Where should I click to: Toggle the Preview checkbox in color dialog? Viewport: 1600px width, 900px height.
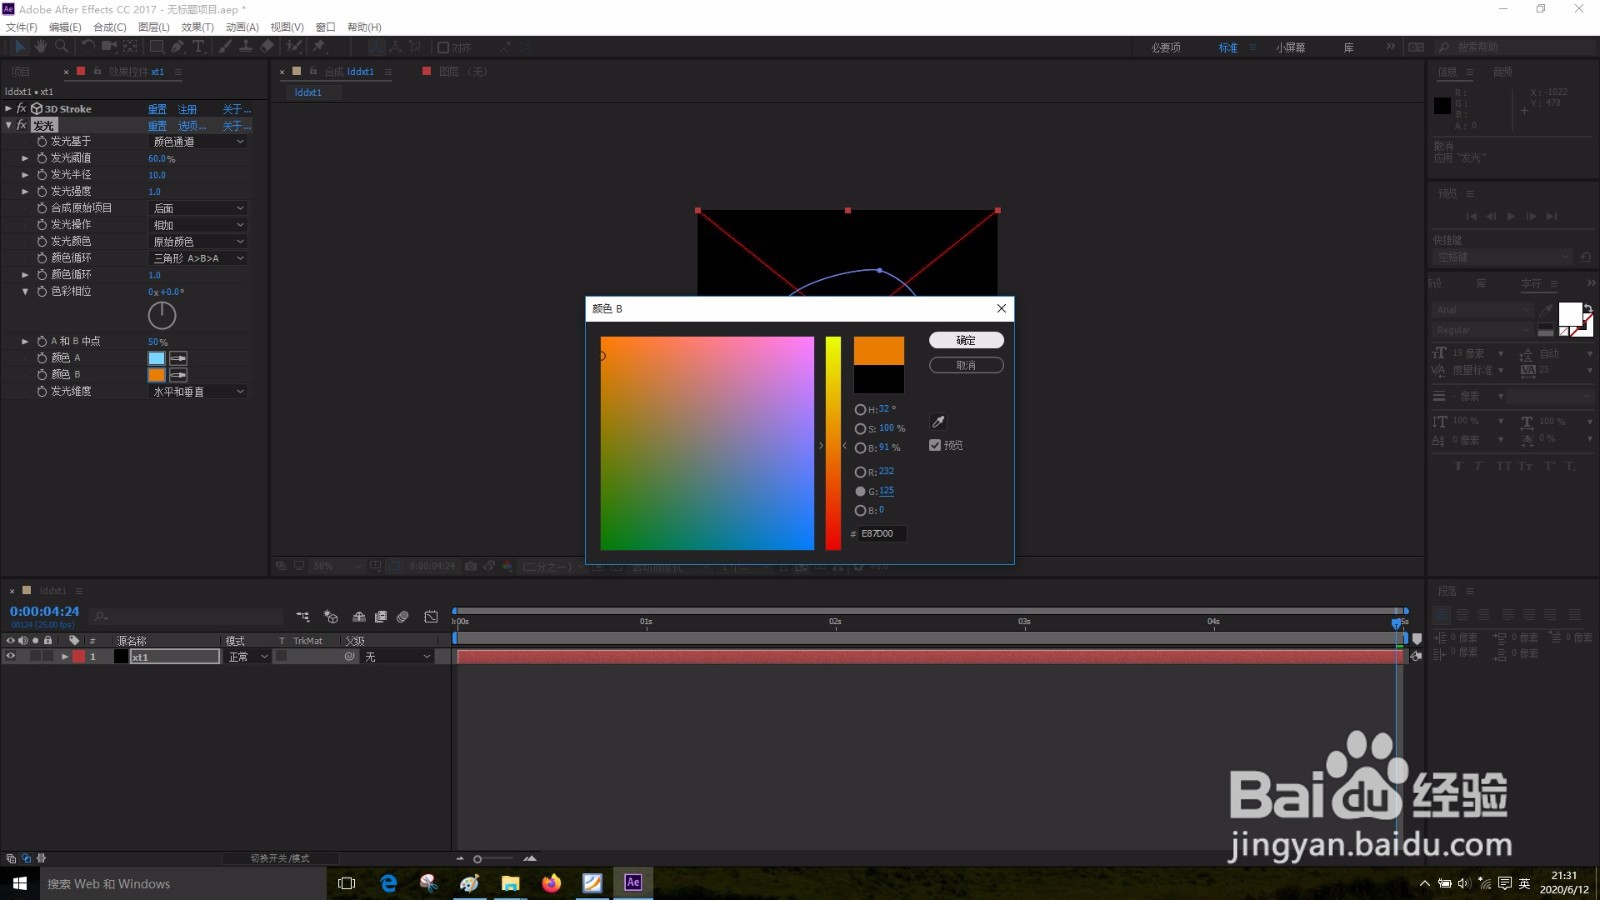tap(935, 445)
